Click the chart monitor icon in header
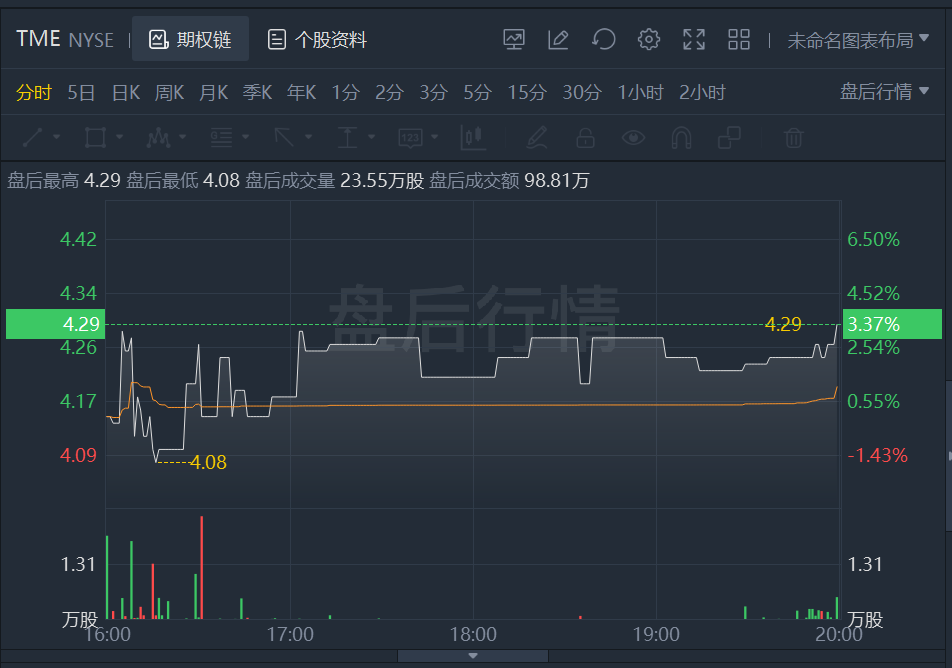952x668 pixels. pos(514,39)
